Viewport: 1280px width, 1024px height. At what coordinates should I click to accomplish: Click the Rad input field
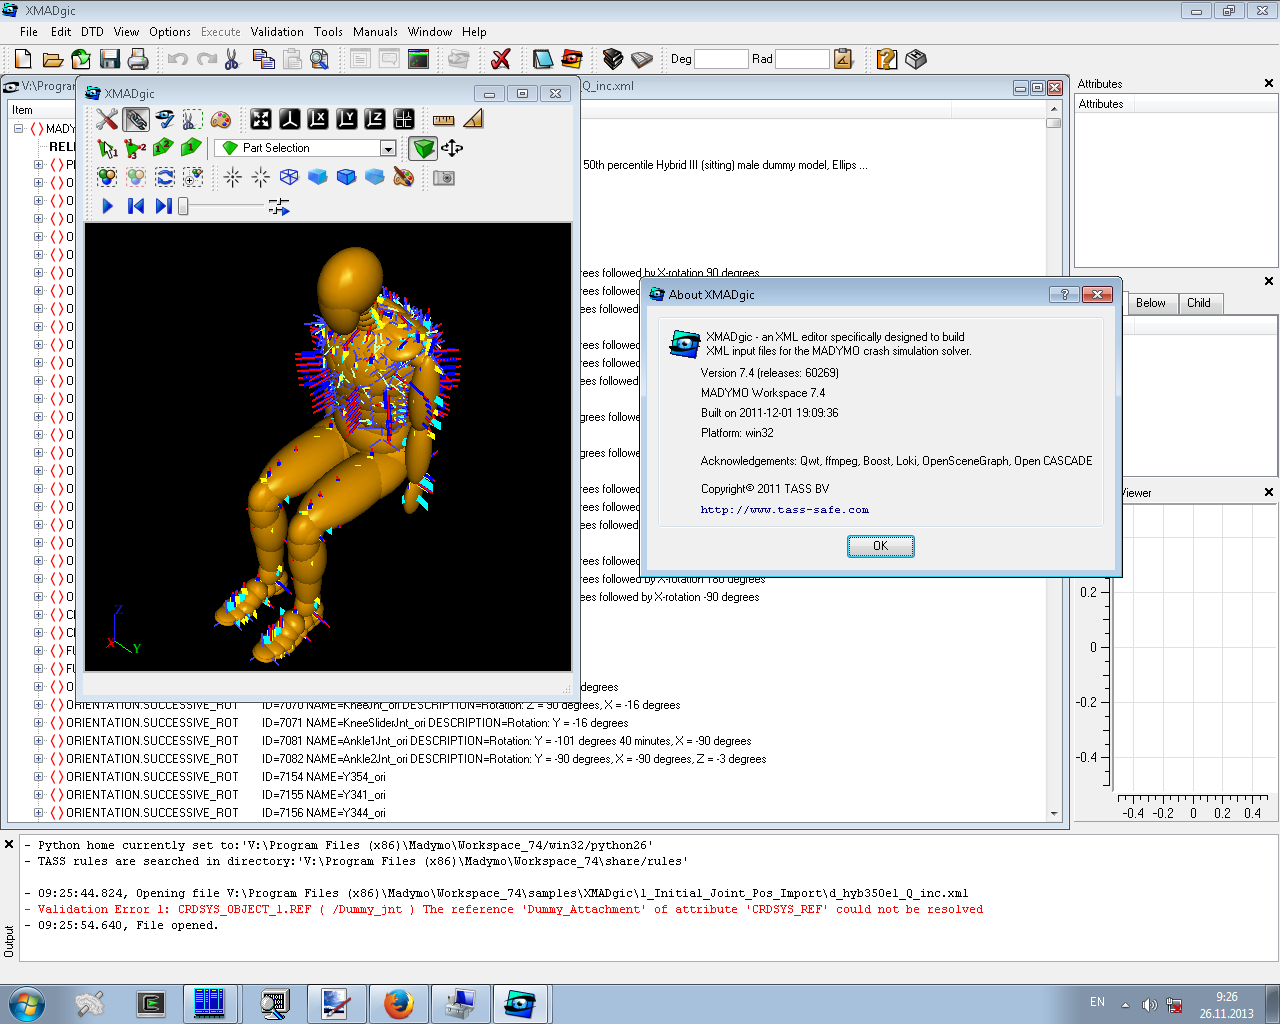[802, 59]
